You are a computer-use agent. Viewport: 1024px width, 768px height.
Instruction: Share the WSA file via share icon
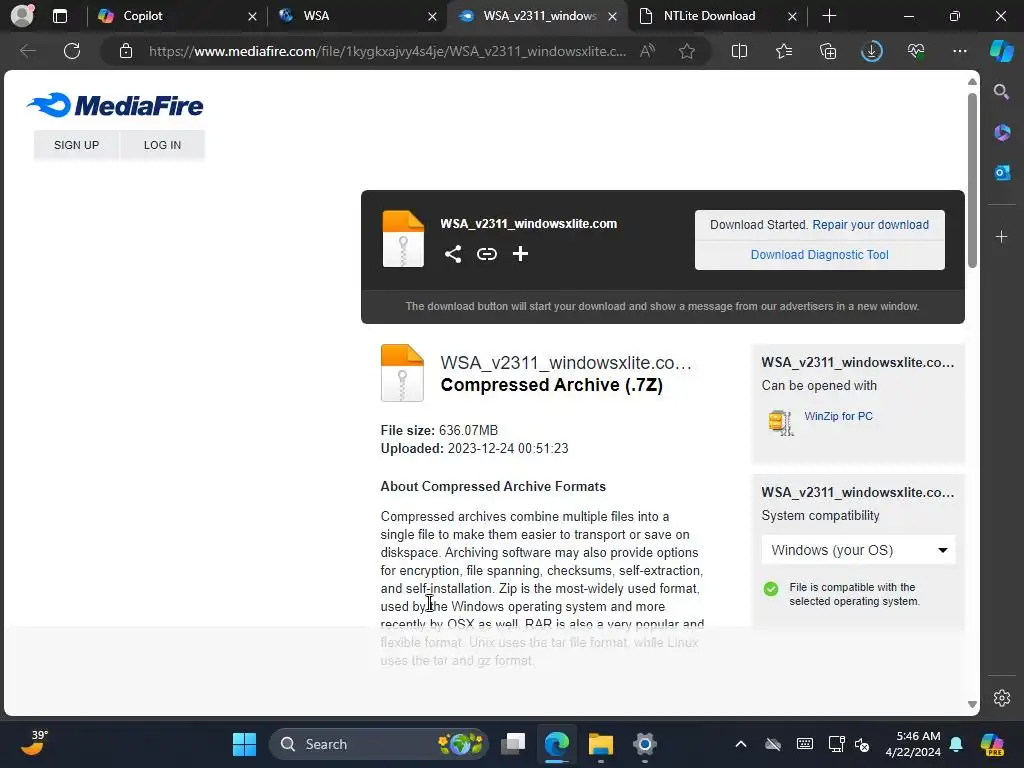(x=453, y=254)
